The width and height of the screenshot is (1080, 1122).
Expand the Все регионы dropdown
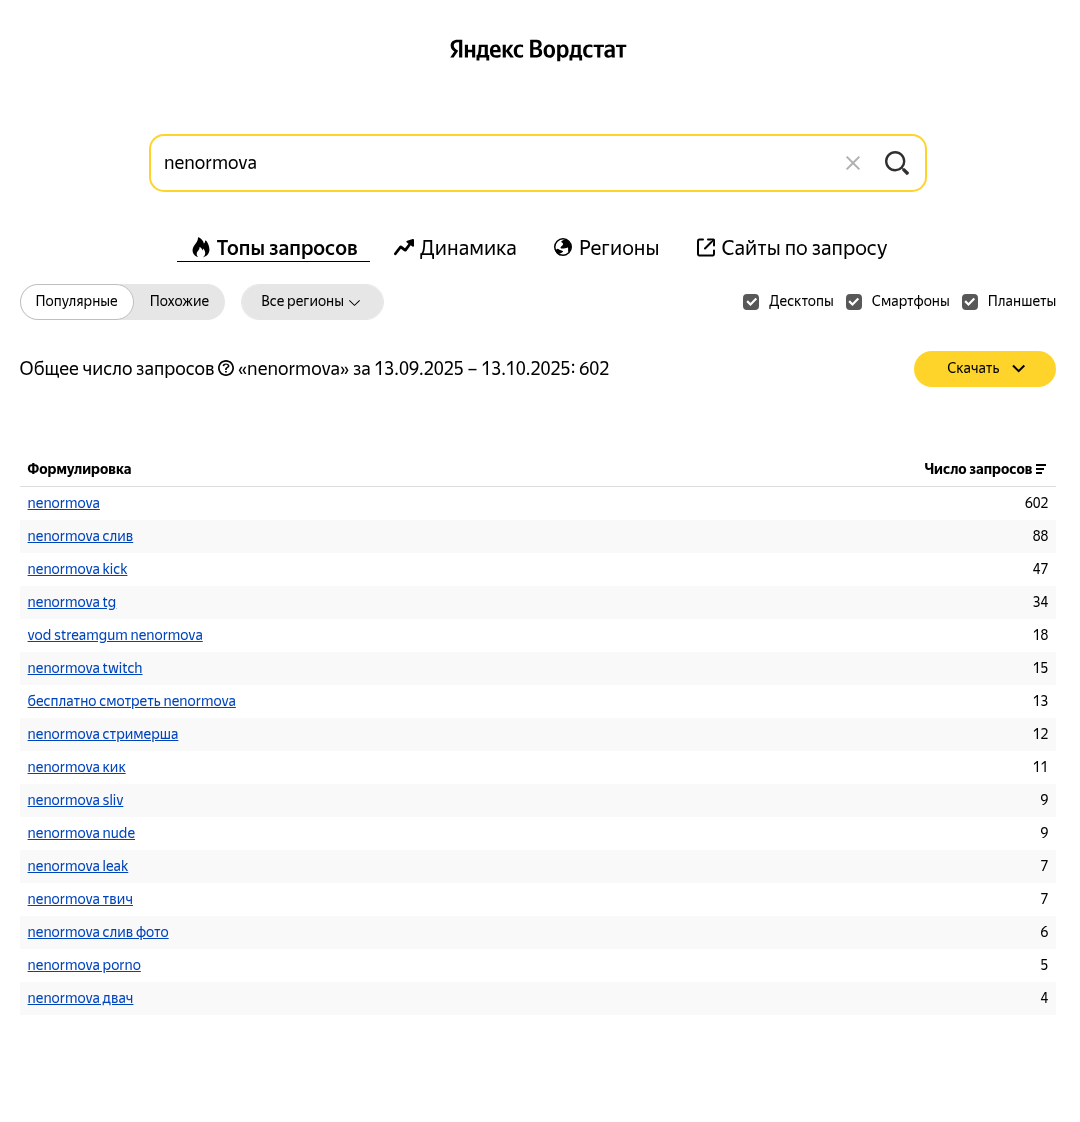(311, 302)
